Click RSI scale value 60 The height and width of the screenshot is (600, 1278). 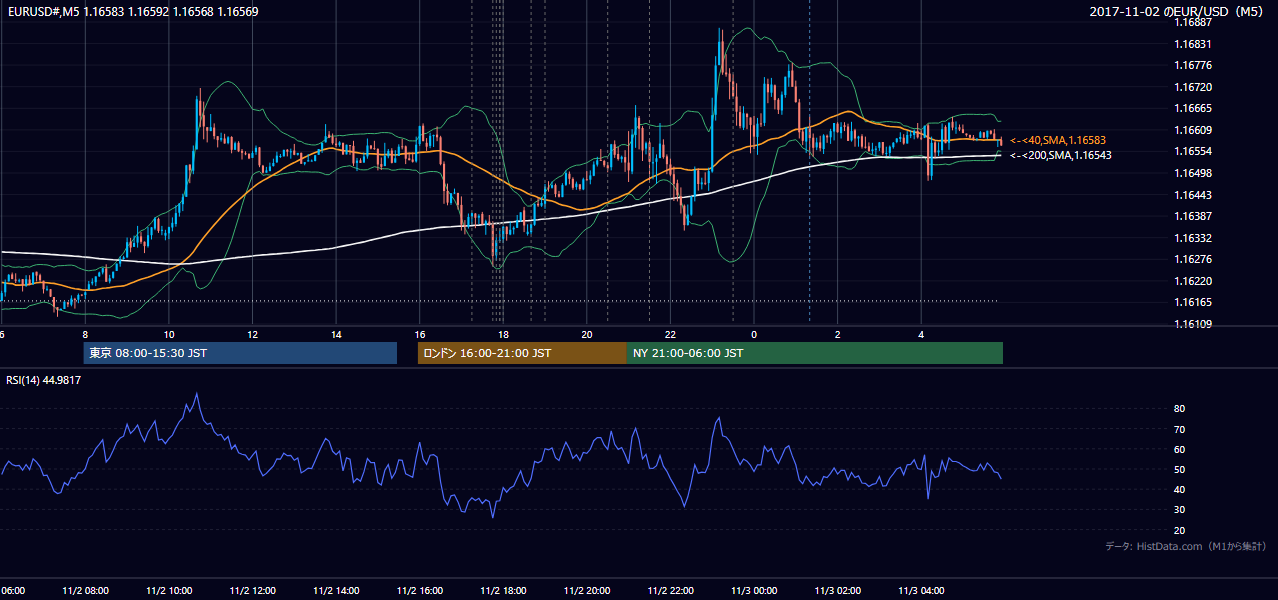coord(1180,450)
